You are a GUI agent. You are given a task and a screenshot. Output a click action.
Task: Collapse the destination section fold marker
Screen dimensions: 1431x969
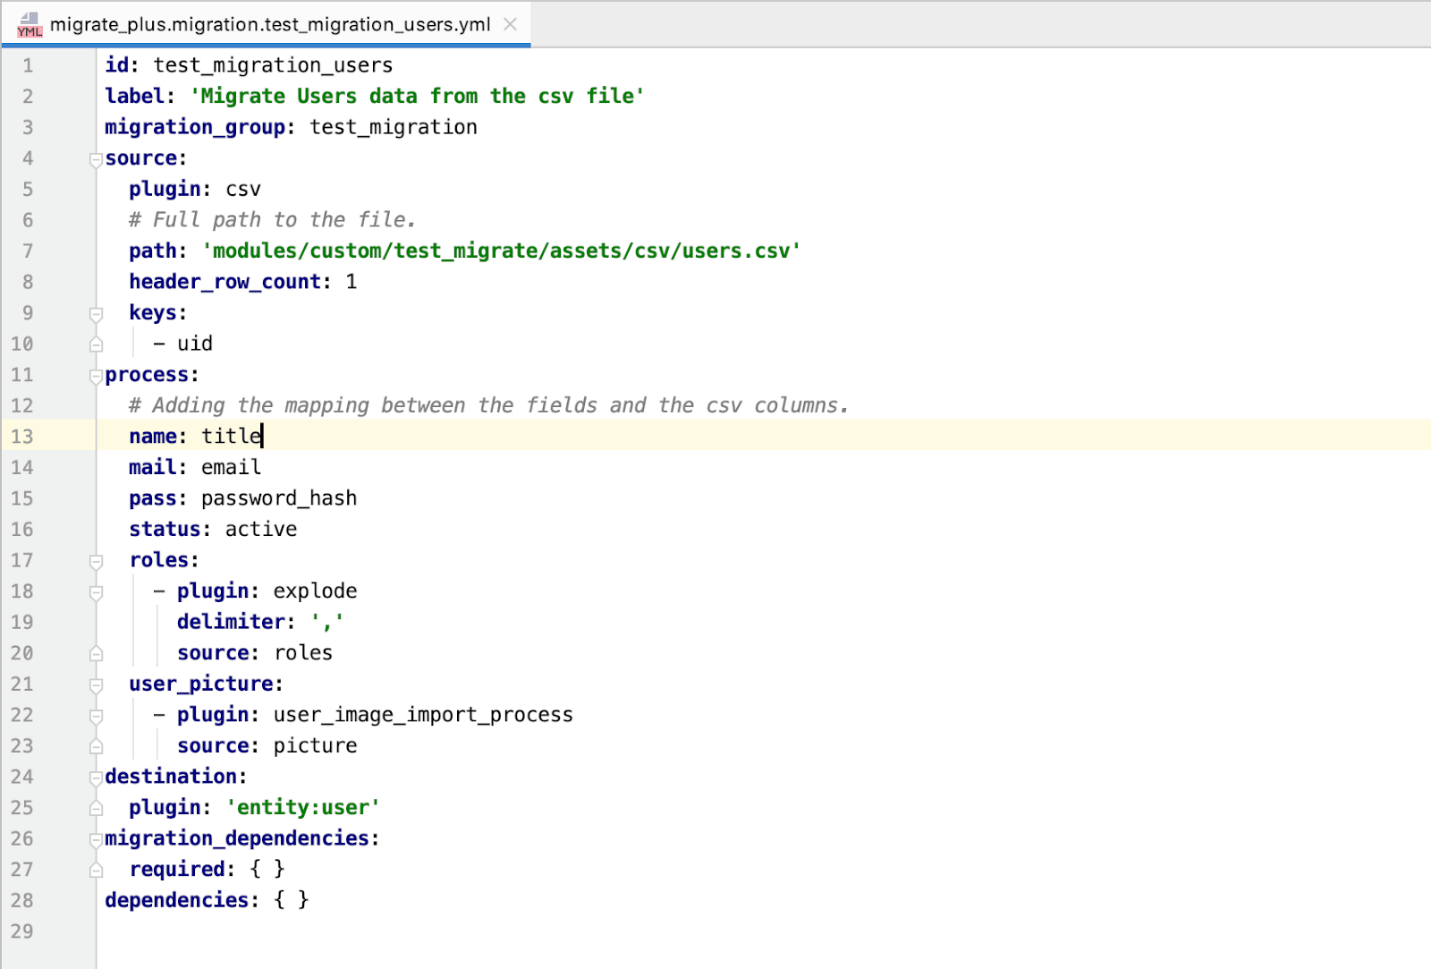96,777
